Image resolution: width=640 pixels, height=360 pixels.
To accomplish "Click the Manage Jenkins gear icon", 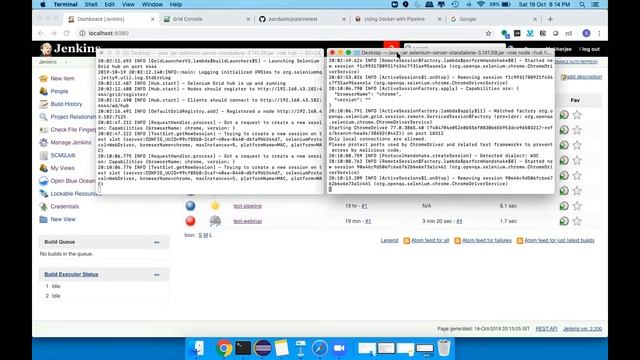I will [x=44, y=142].
